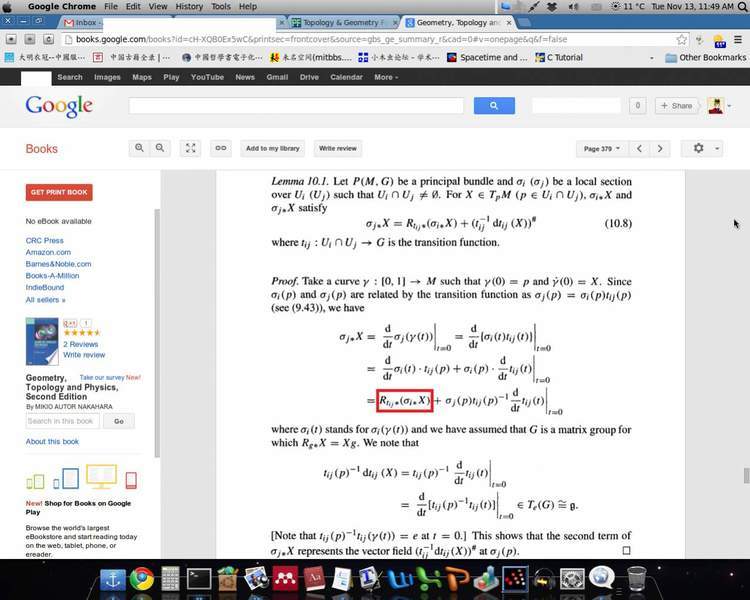
Task: Bookmark this page with the star icon
Action: tap(682, 40)
